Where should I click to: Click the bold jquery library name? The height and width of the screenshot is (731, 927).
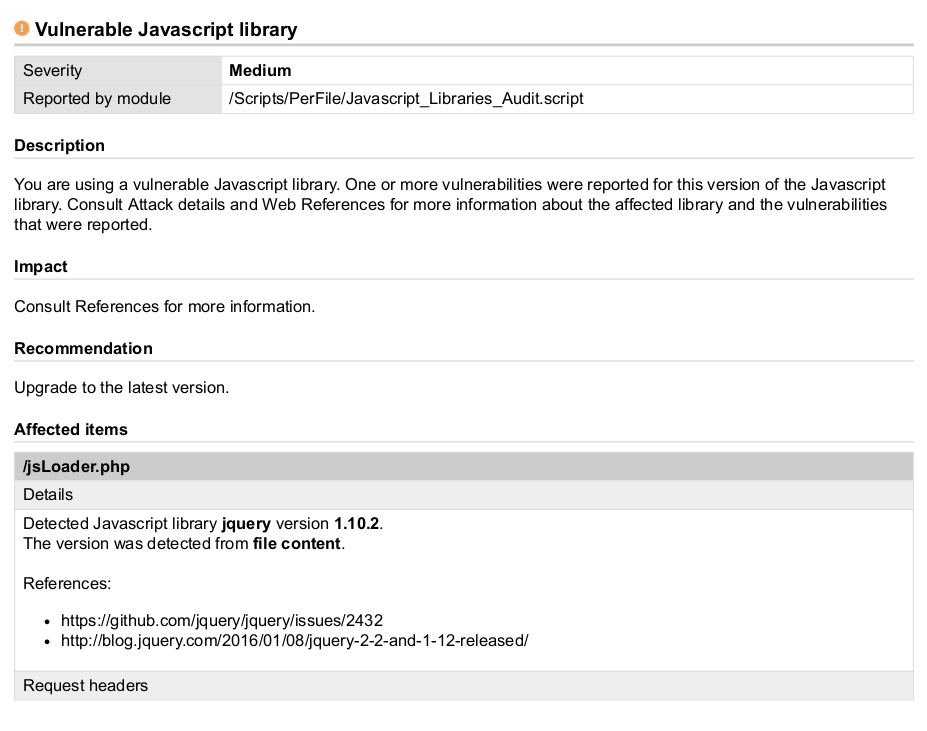(x=246, y=524)
